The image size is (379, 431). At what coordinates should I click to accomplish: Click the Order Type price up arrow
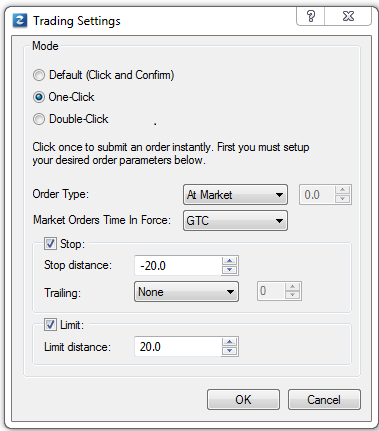click(342, 190)
